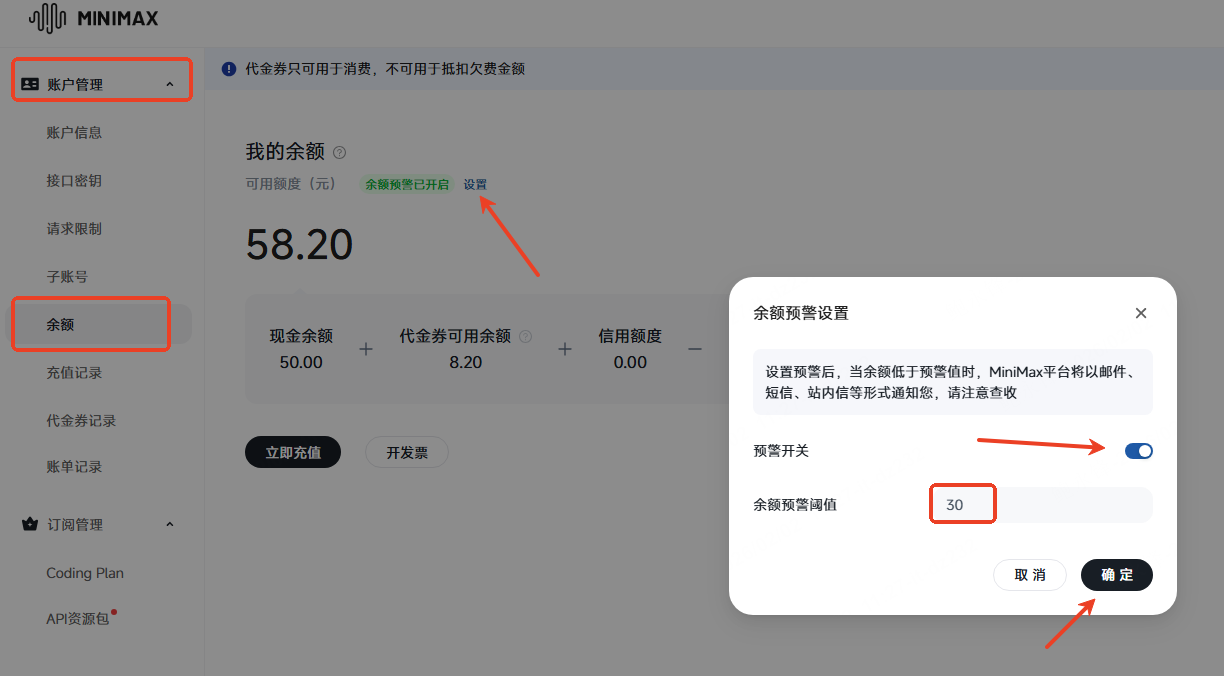This screenshot has height=676, width=1224.
Task: Toggle the 预警开关 switch off
Action: coord(1138,451)
